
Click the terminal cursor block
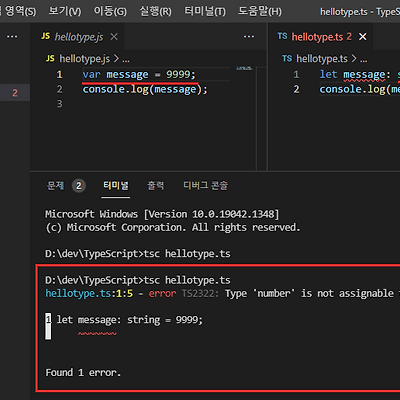[x=48, y=326]
